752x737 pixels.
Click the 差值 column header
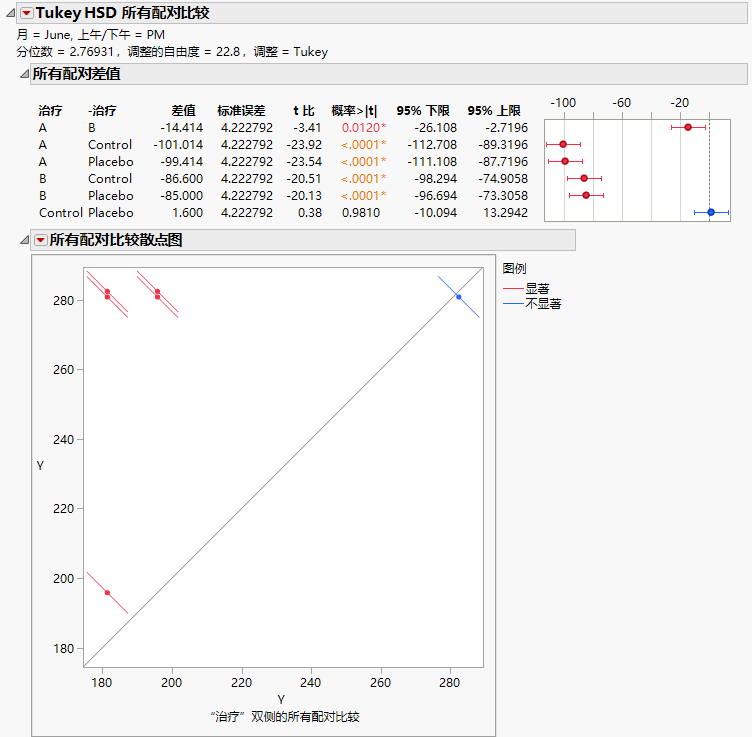pyautogui.click(x=183, y=110)
